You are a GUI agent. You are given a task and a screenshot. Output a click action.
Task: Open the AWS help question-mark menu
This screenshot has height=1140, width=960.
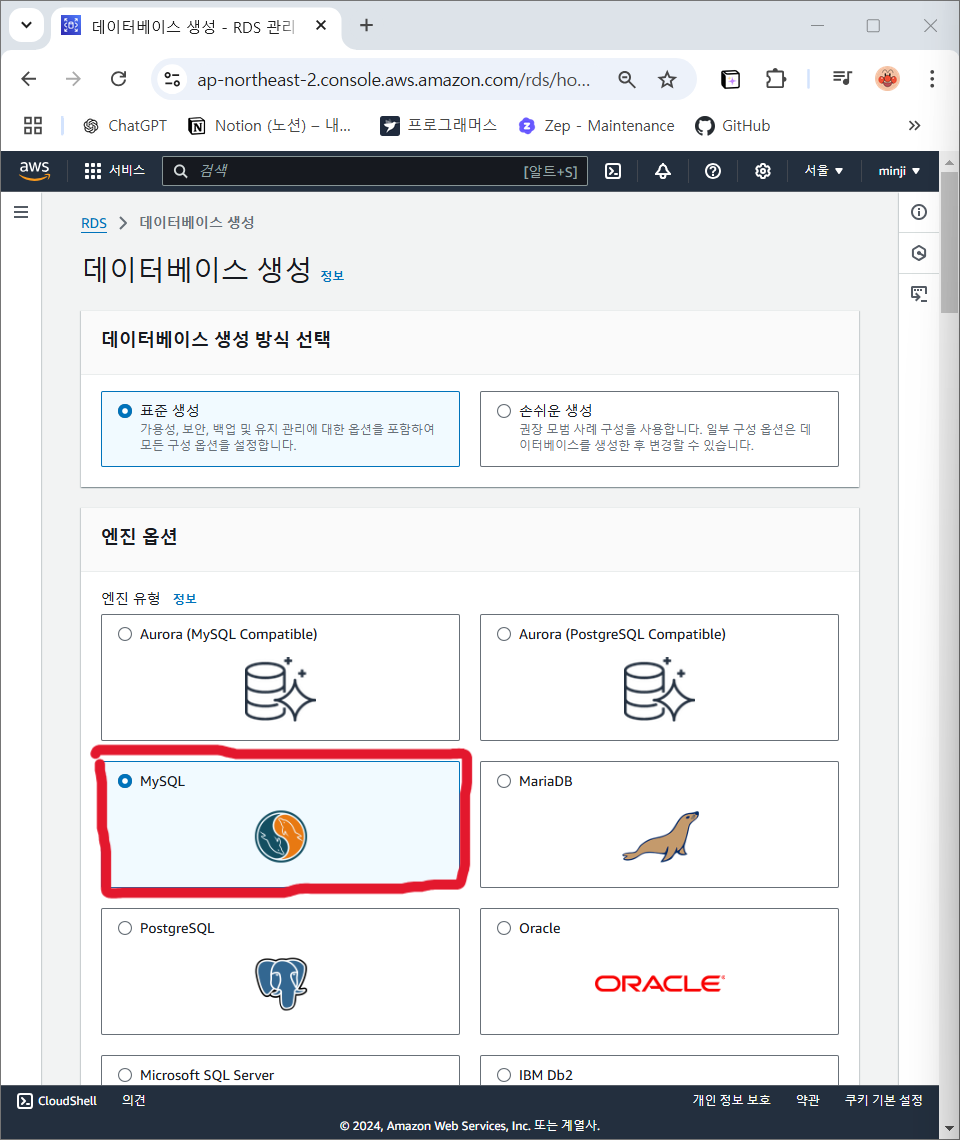[x=713, y=171]
